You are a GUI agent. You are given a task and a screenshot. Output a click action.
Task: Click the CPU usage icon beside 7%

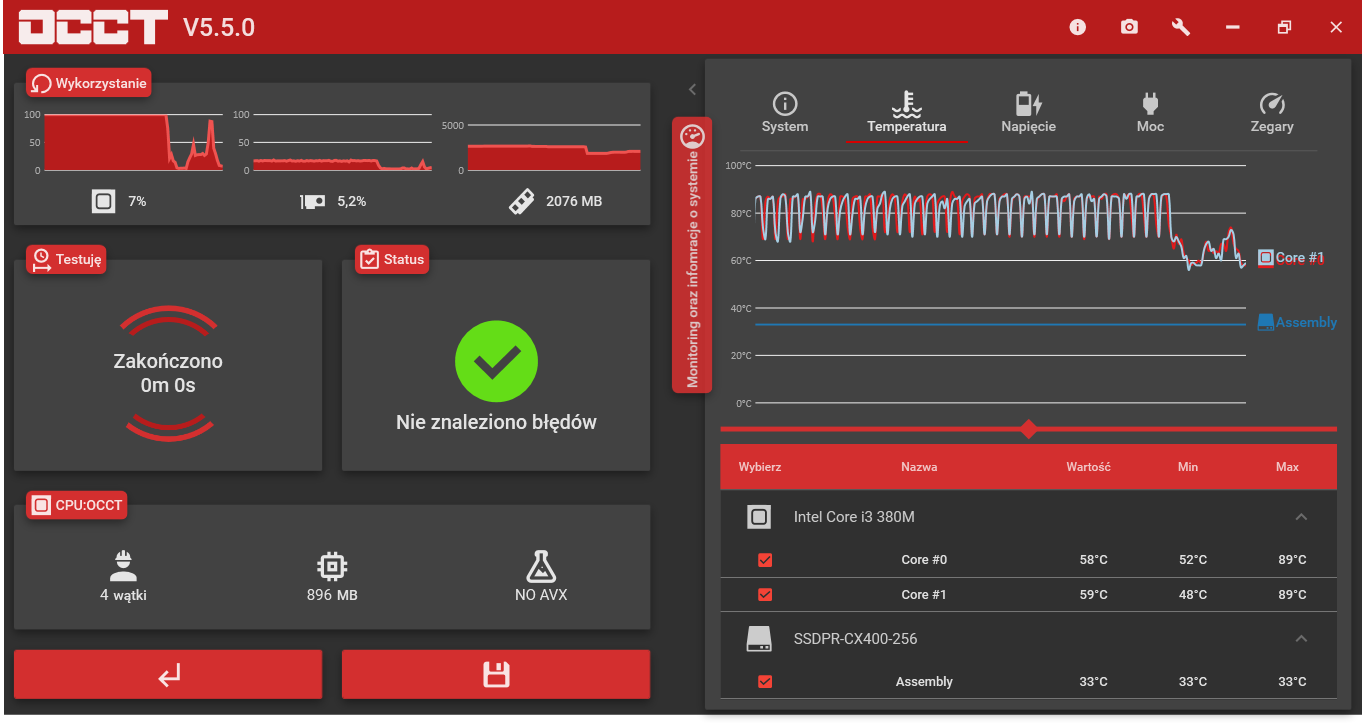click(x=103, y=201)
